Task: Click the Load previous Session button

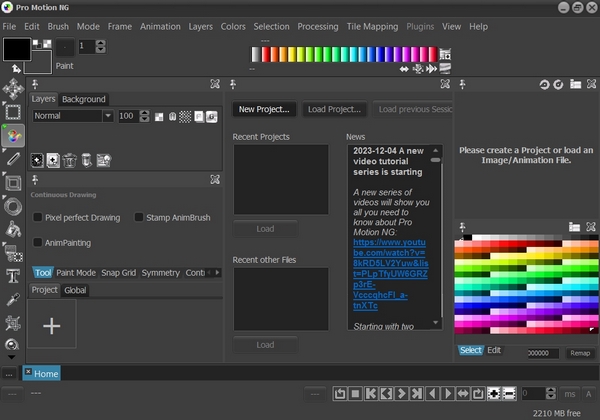Action: point(412,109)
